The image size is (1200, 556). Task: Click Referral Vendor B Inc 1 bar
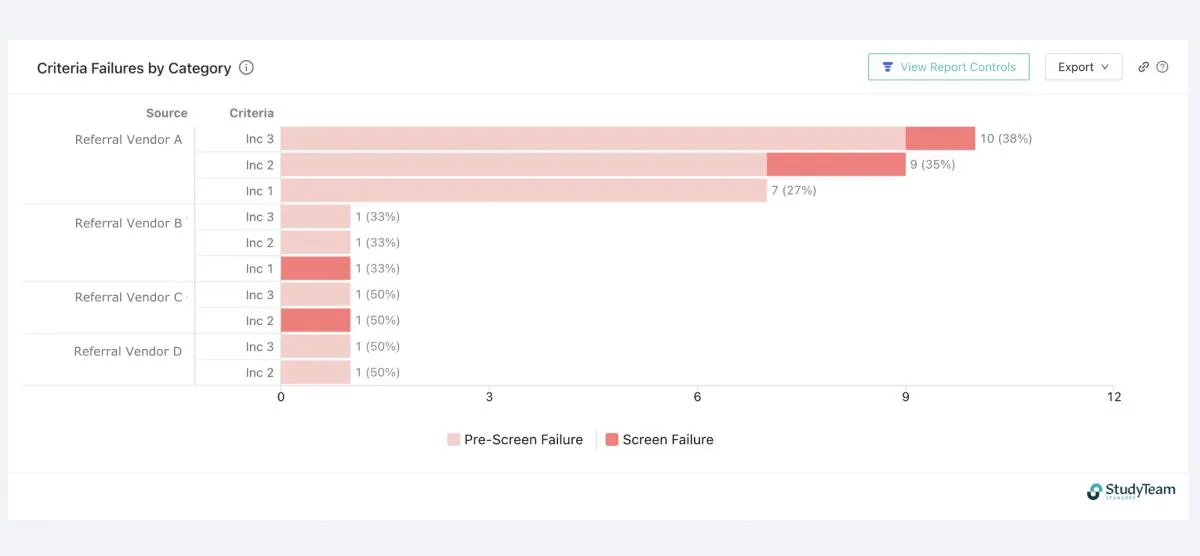pos(315,269)
